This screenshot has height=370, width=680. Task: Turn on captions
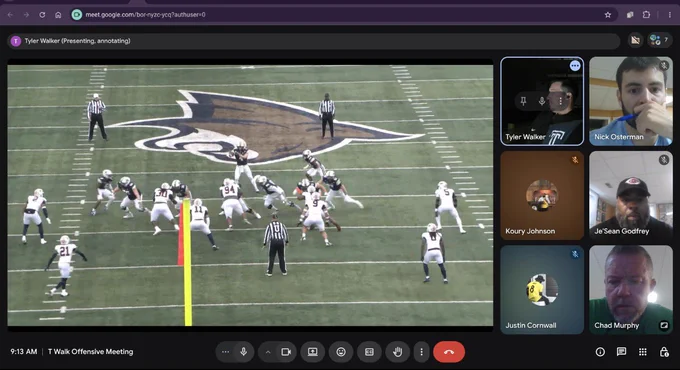click(369, 352)
